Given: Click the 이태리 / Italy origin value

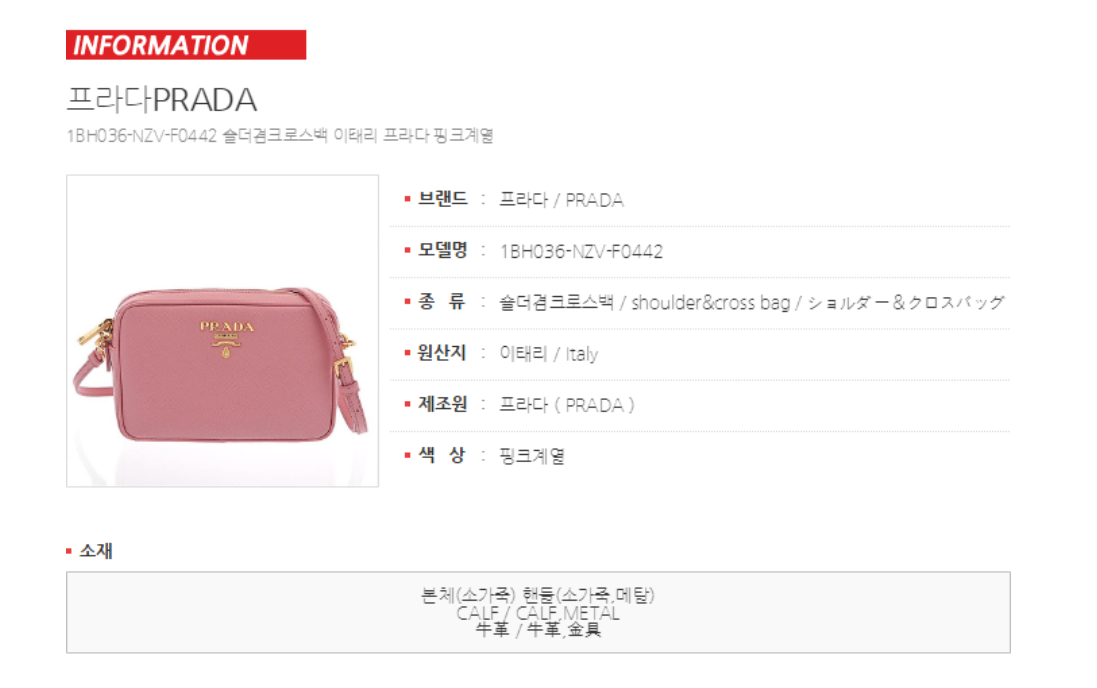Looking at the screenshot, I should [548, 353].
